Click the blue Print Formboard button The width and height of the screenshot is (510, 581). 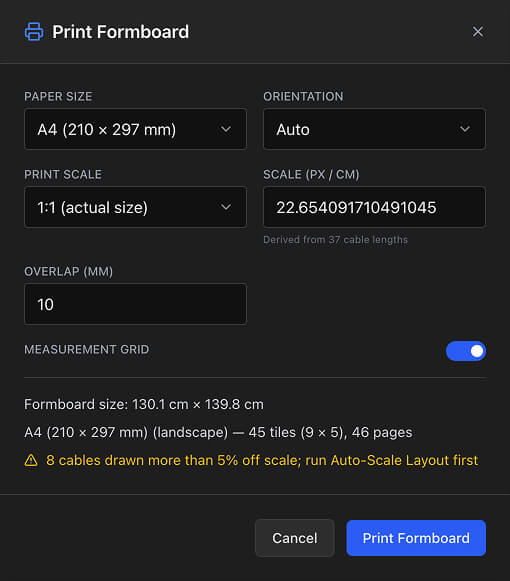tap(416, 538)
